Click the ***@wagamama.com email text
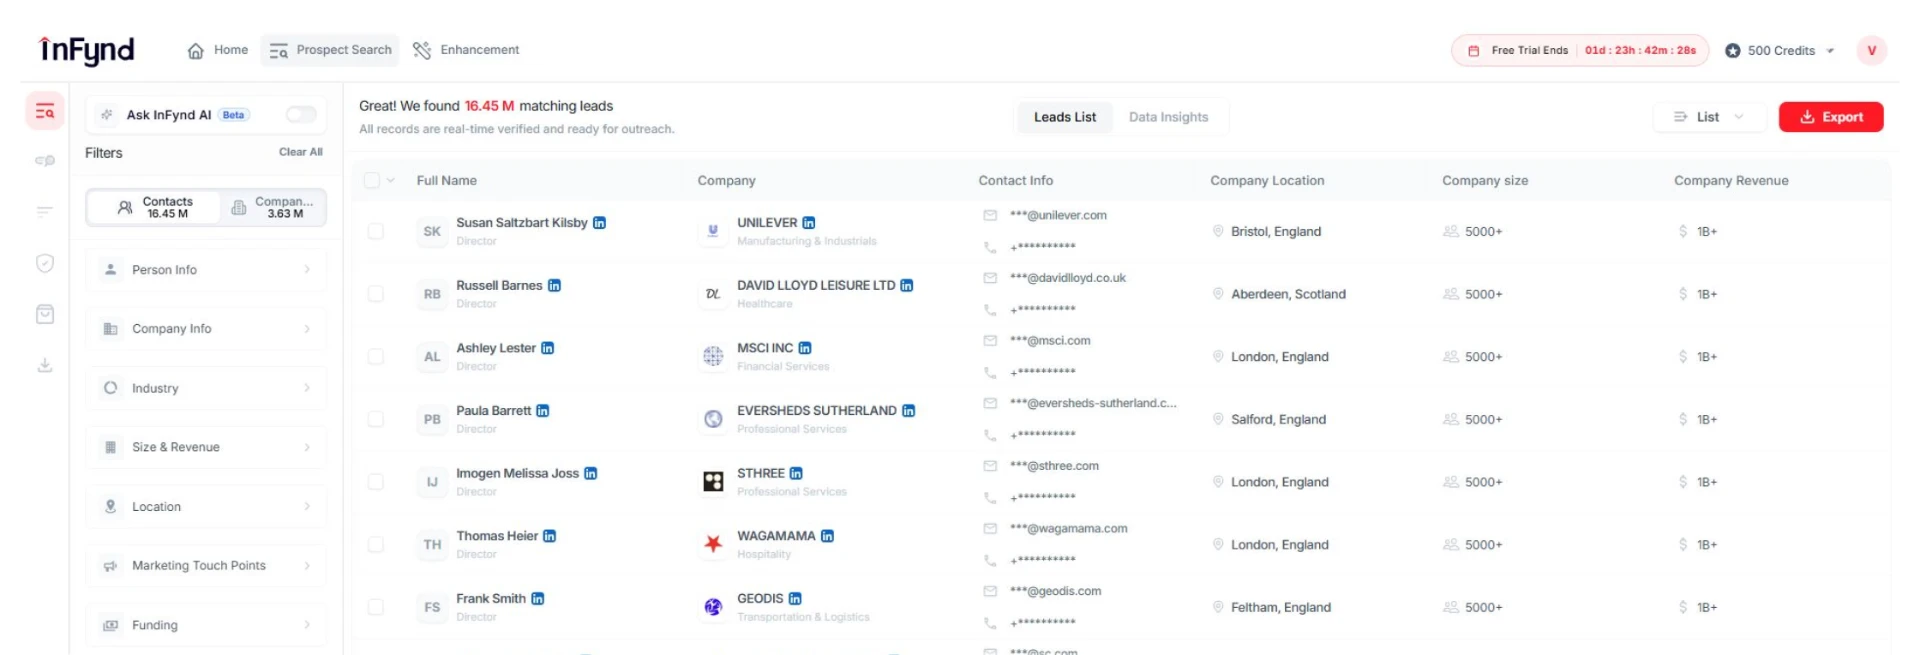The height and width of the screenshot is (655, 1920). pyautogui.click(x=1068, y=528)
